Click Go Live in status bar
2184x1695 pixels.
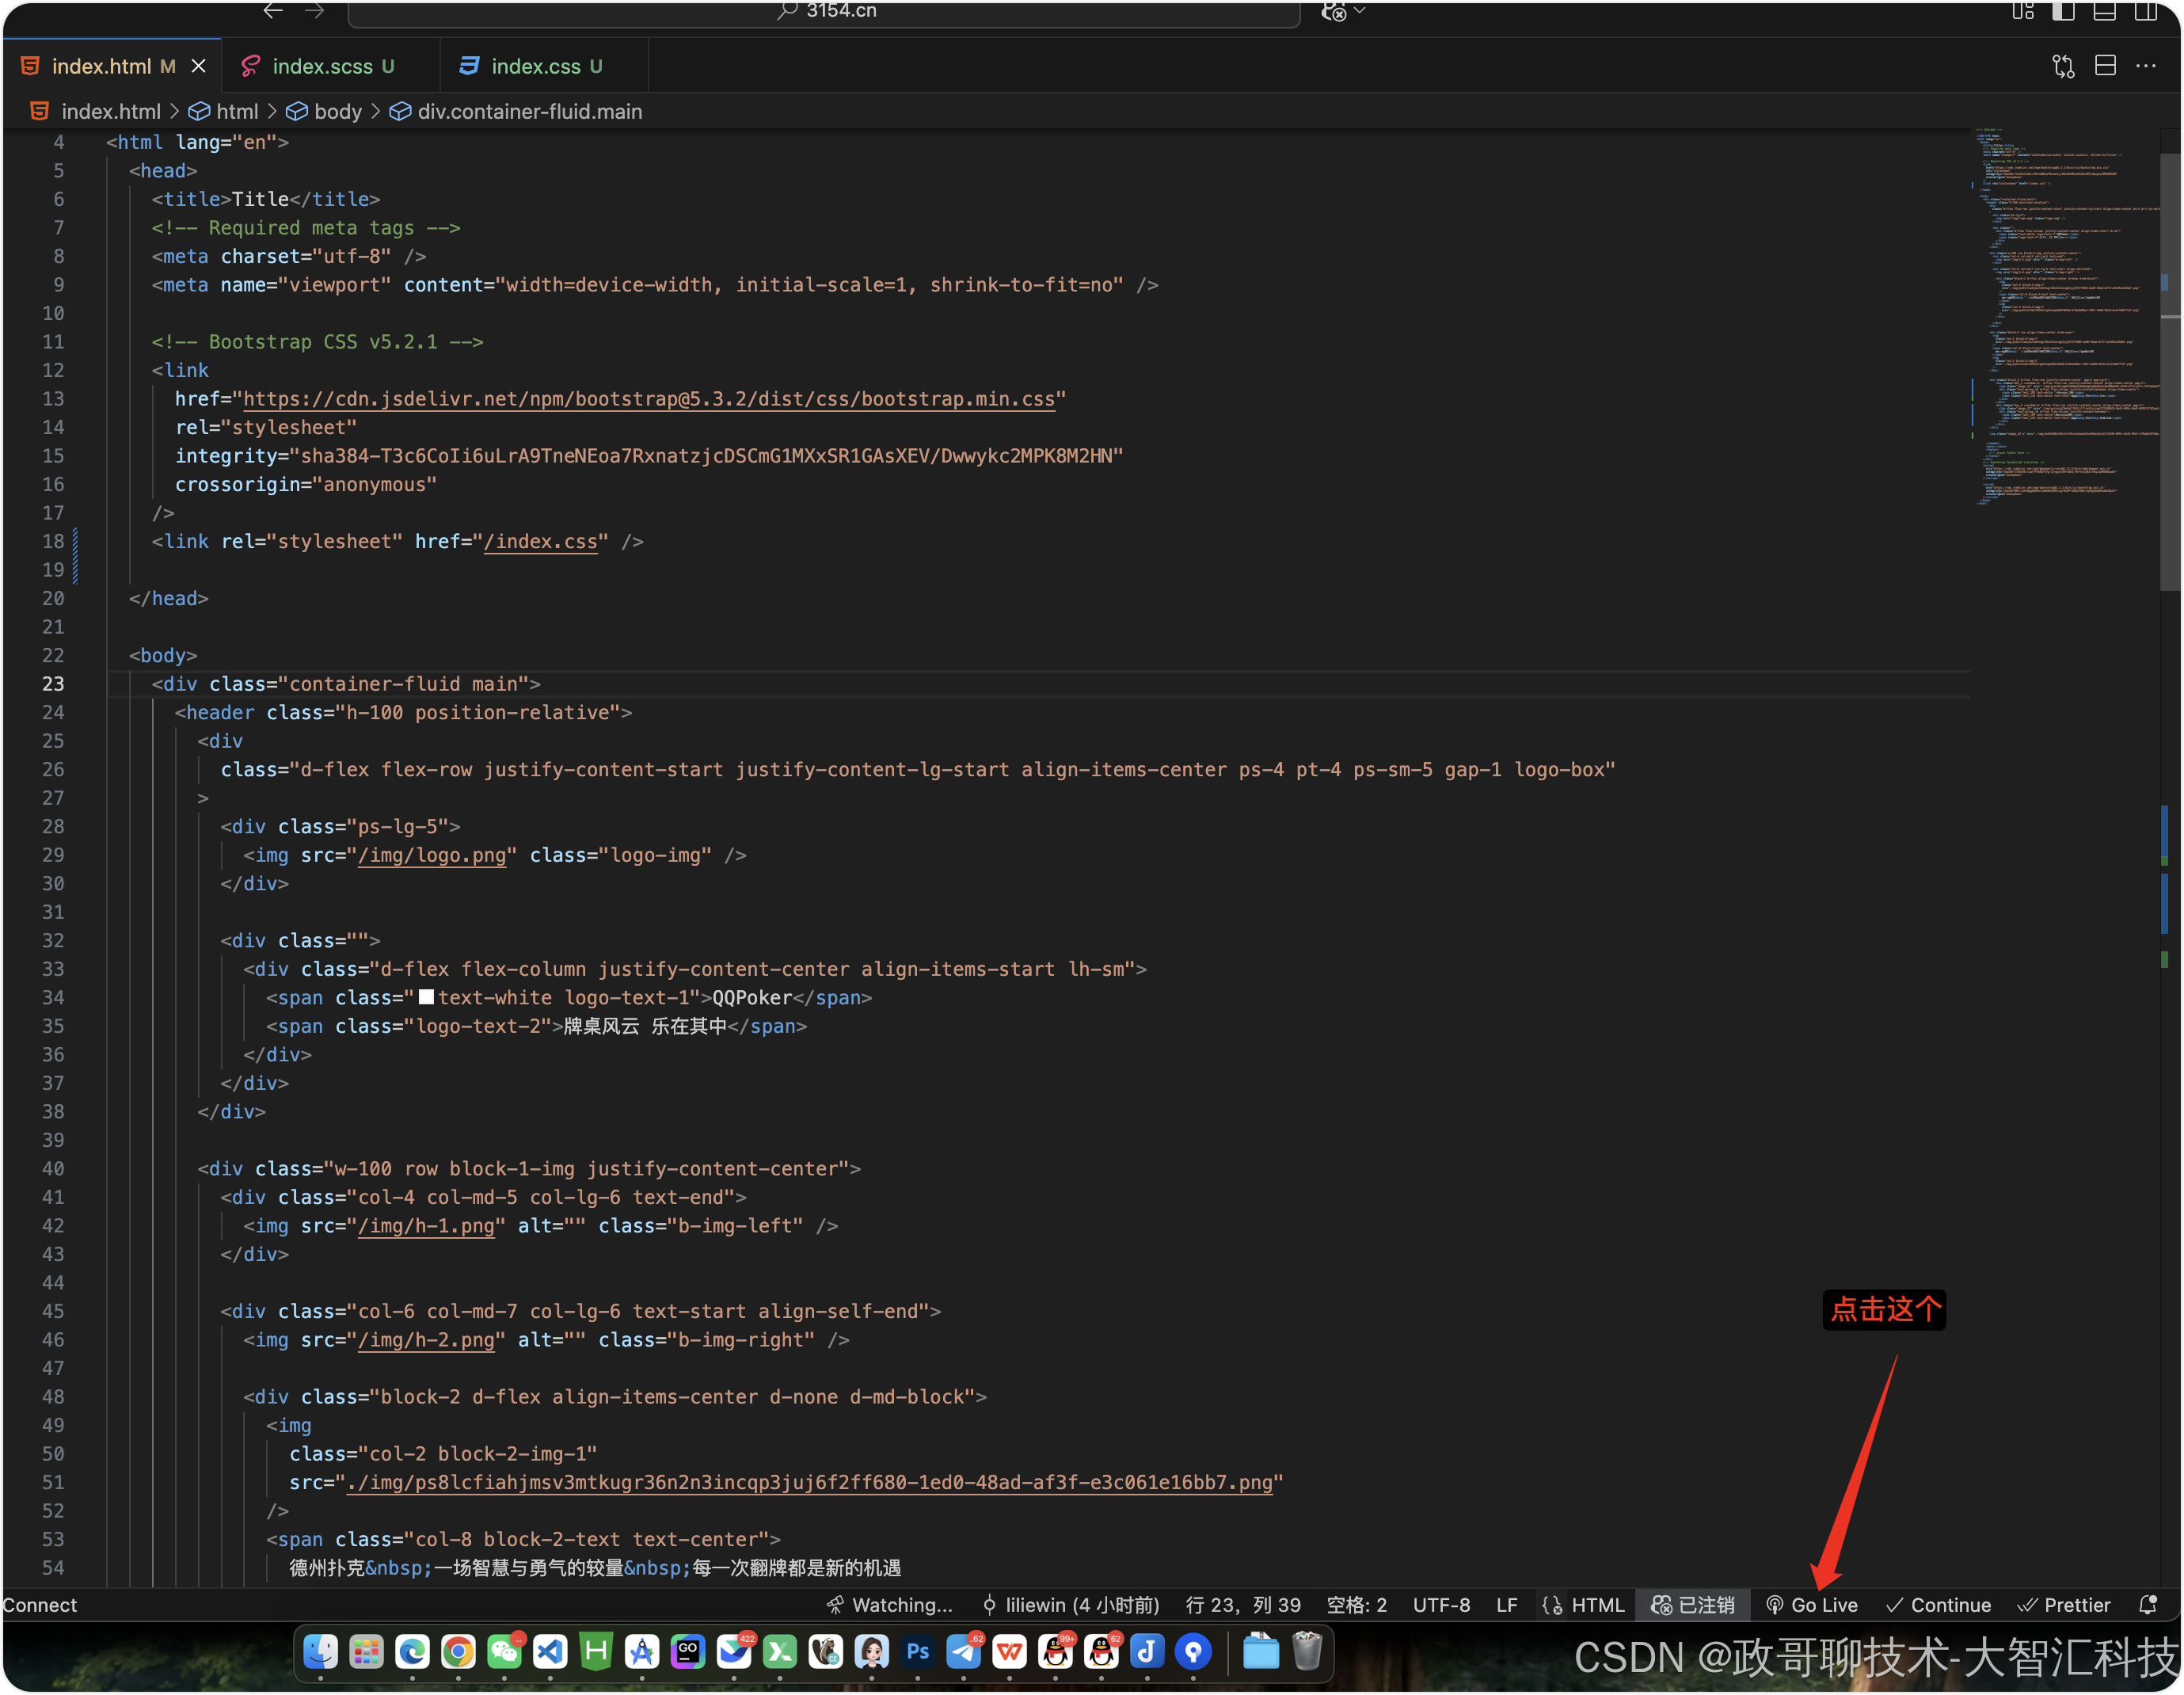tap(1812, 1605)
